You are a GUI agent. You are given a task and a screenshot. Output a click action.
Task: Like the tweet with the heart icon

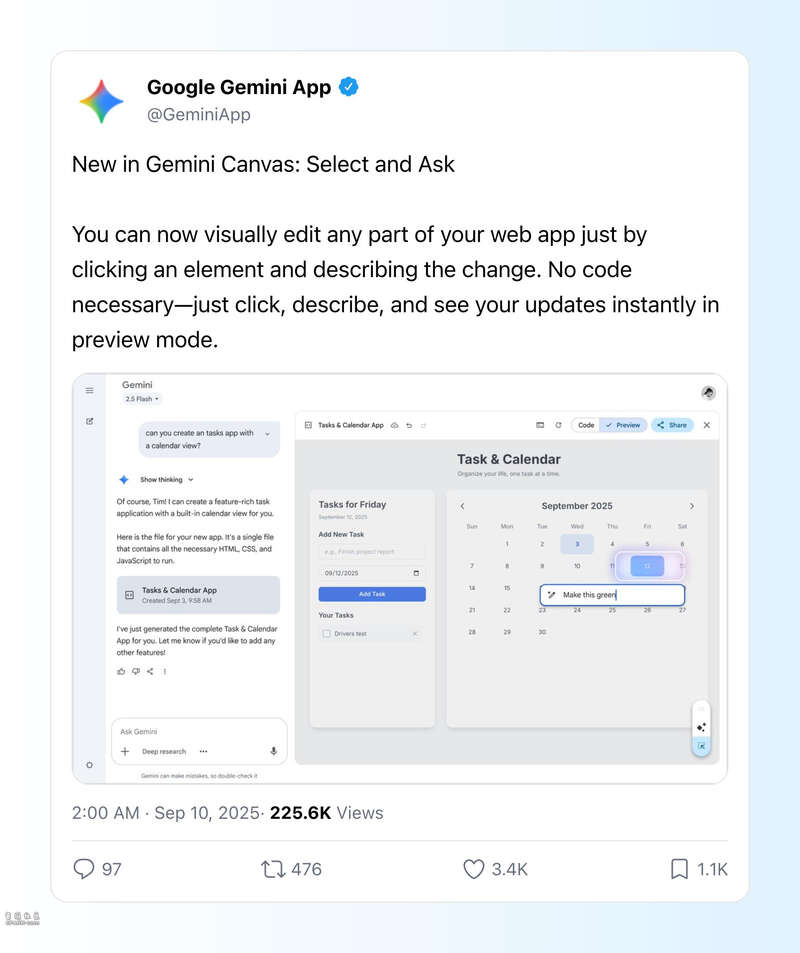(x=474, y=869)
